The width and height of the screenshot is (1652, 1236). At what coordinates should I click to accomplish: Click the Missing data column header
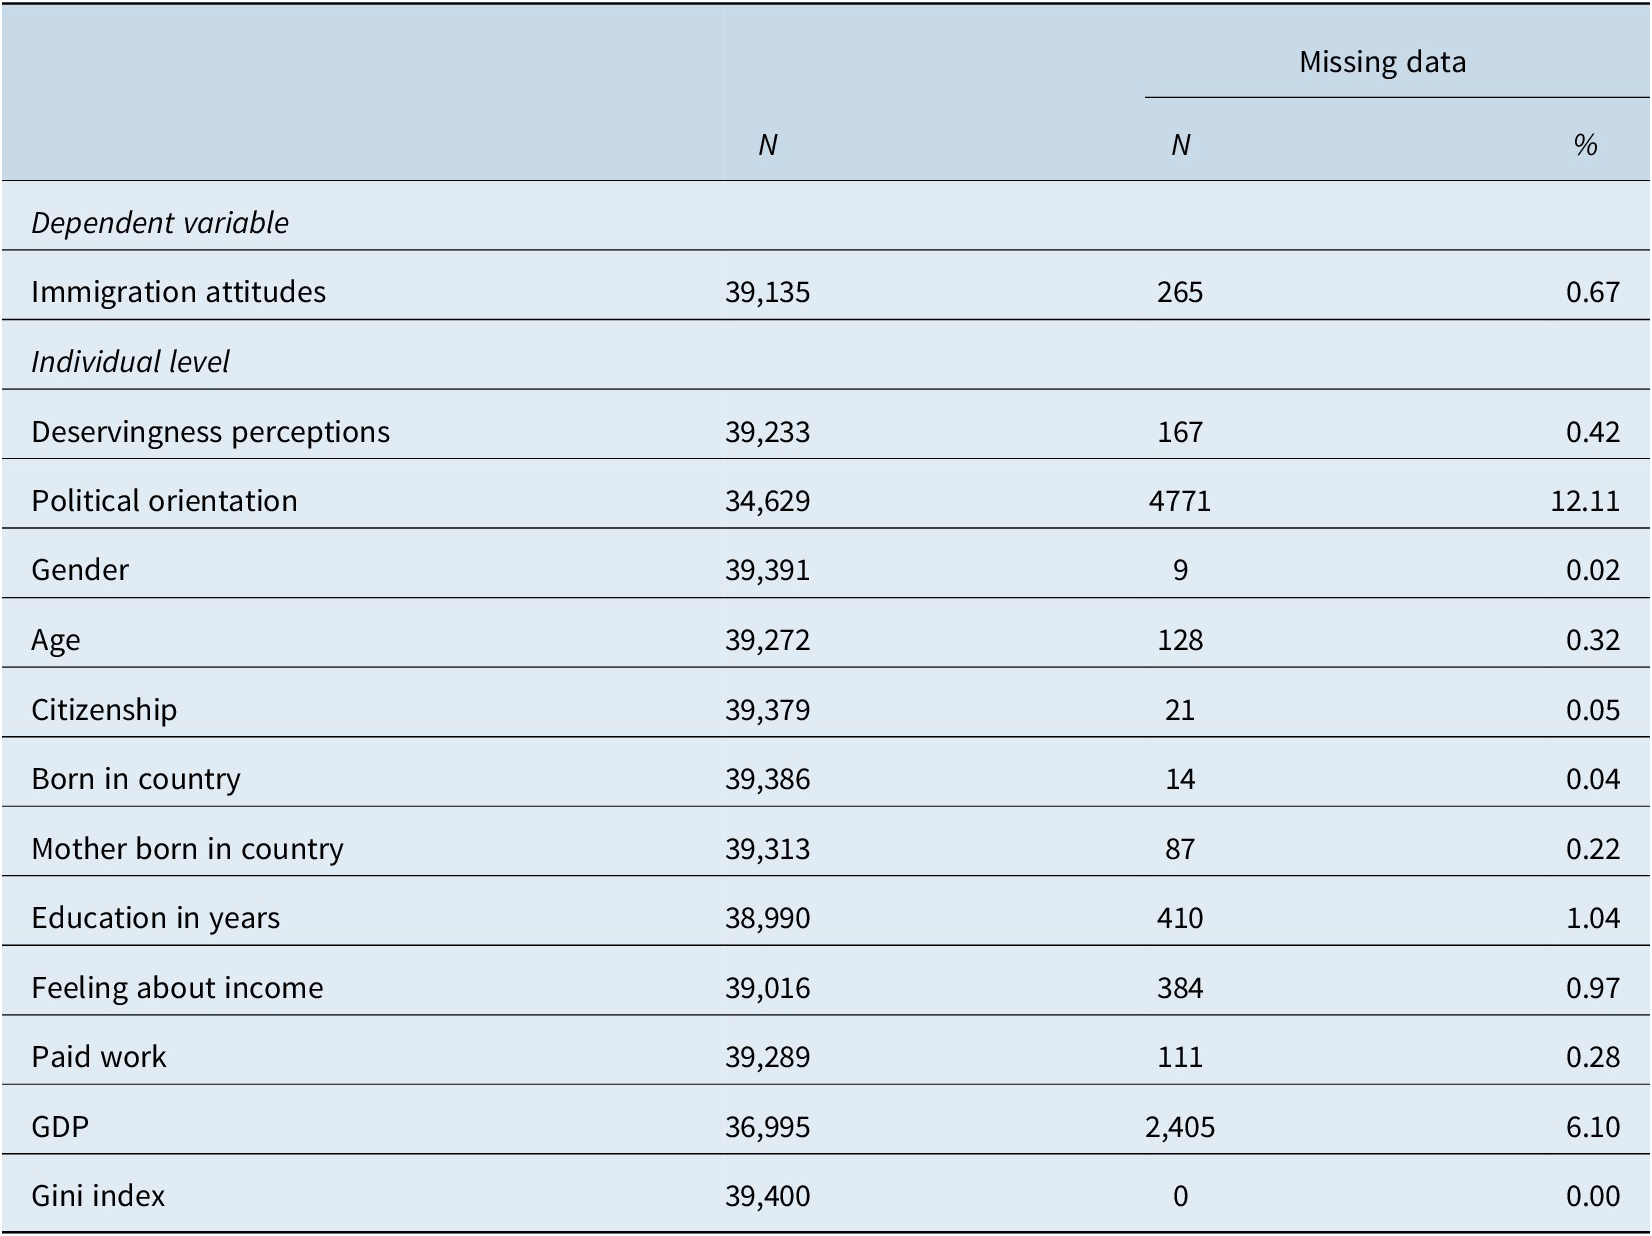tap(1382, 62)
